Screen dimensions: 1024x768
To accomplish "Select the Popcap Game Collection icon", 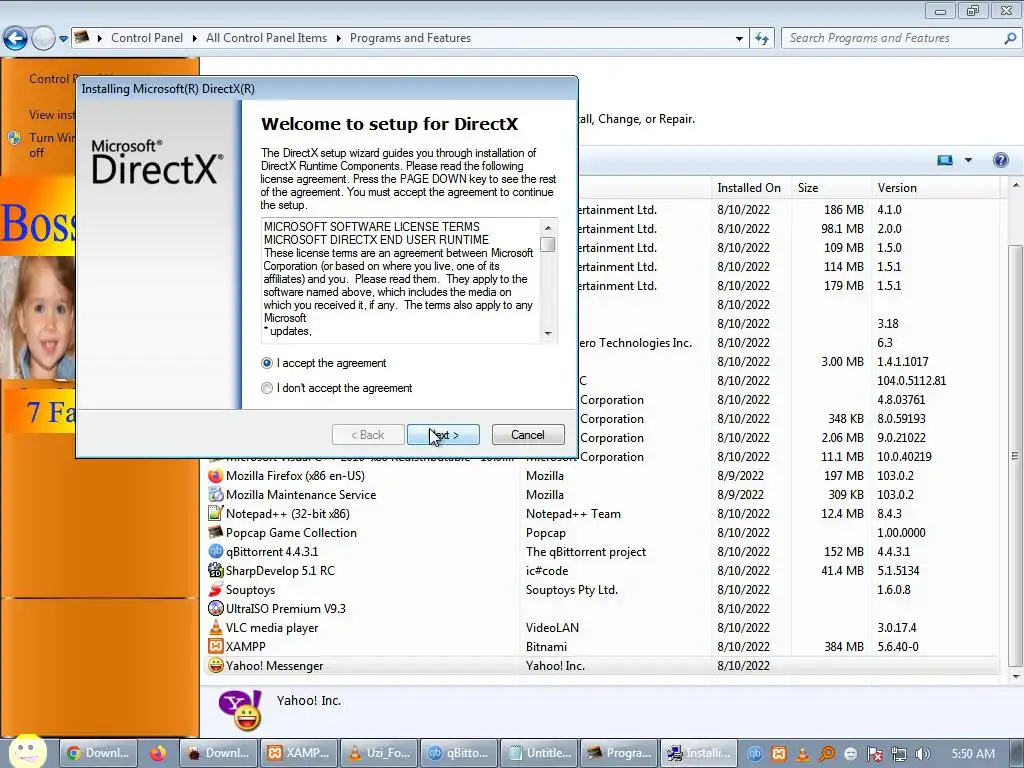I will click(216, 532).
